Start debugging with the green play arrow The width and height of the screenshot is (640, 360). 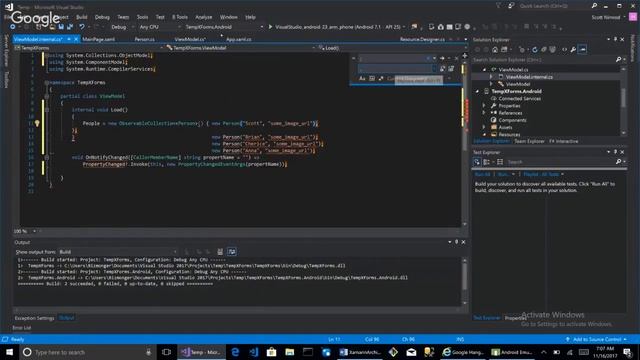tap(270, 27)
